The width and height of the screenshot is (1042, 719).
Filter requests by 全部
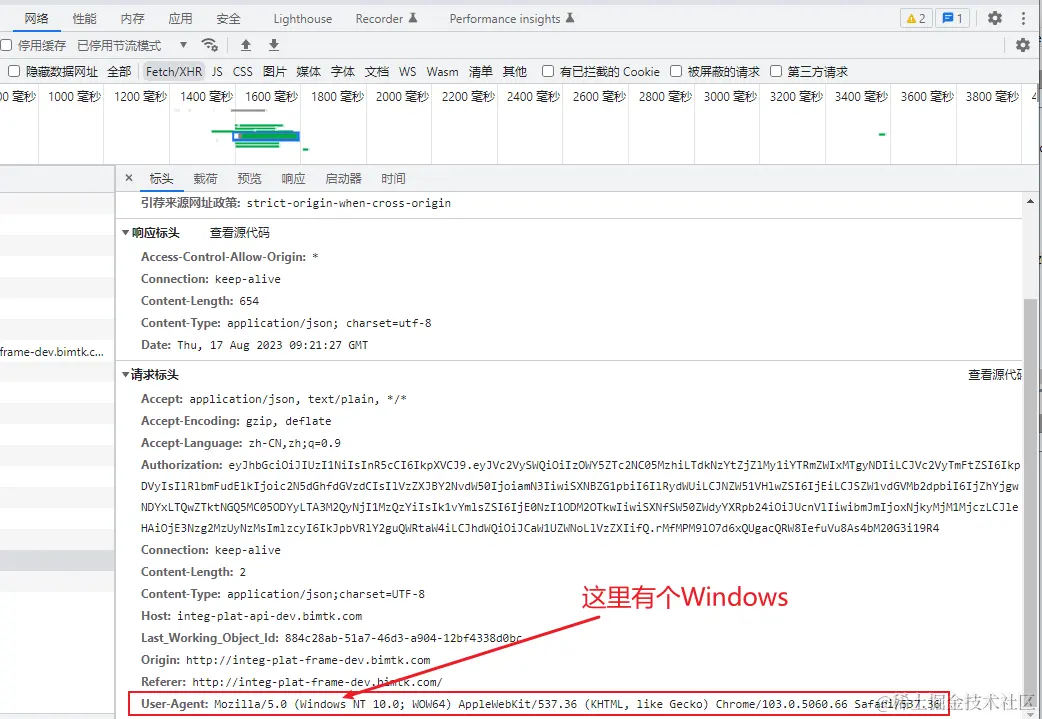[x=119, y=71]
